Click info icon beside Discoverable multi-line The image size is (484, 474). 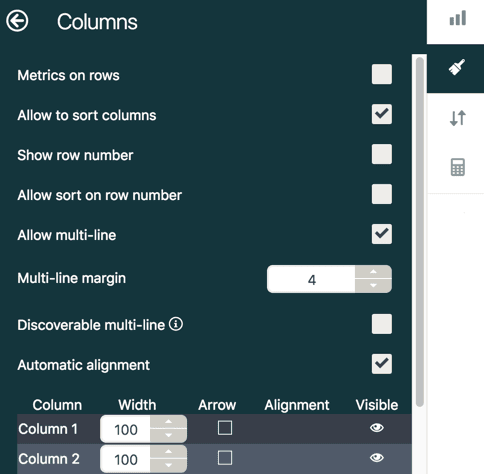tap(176, 324)
